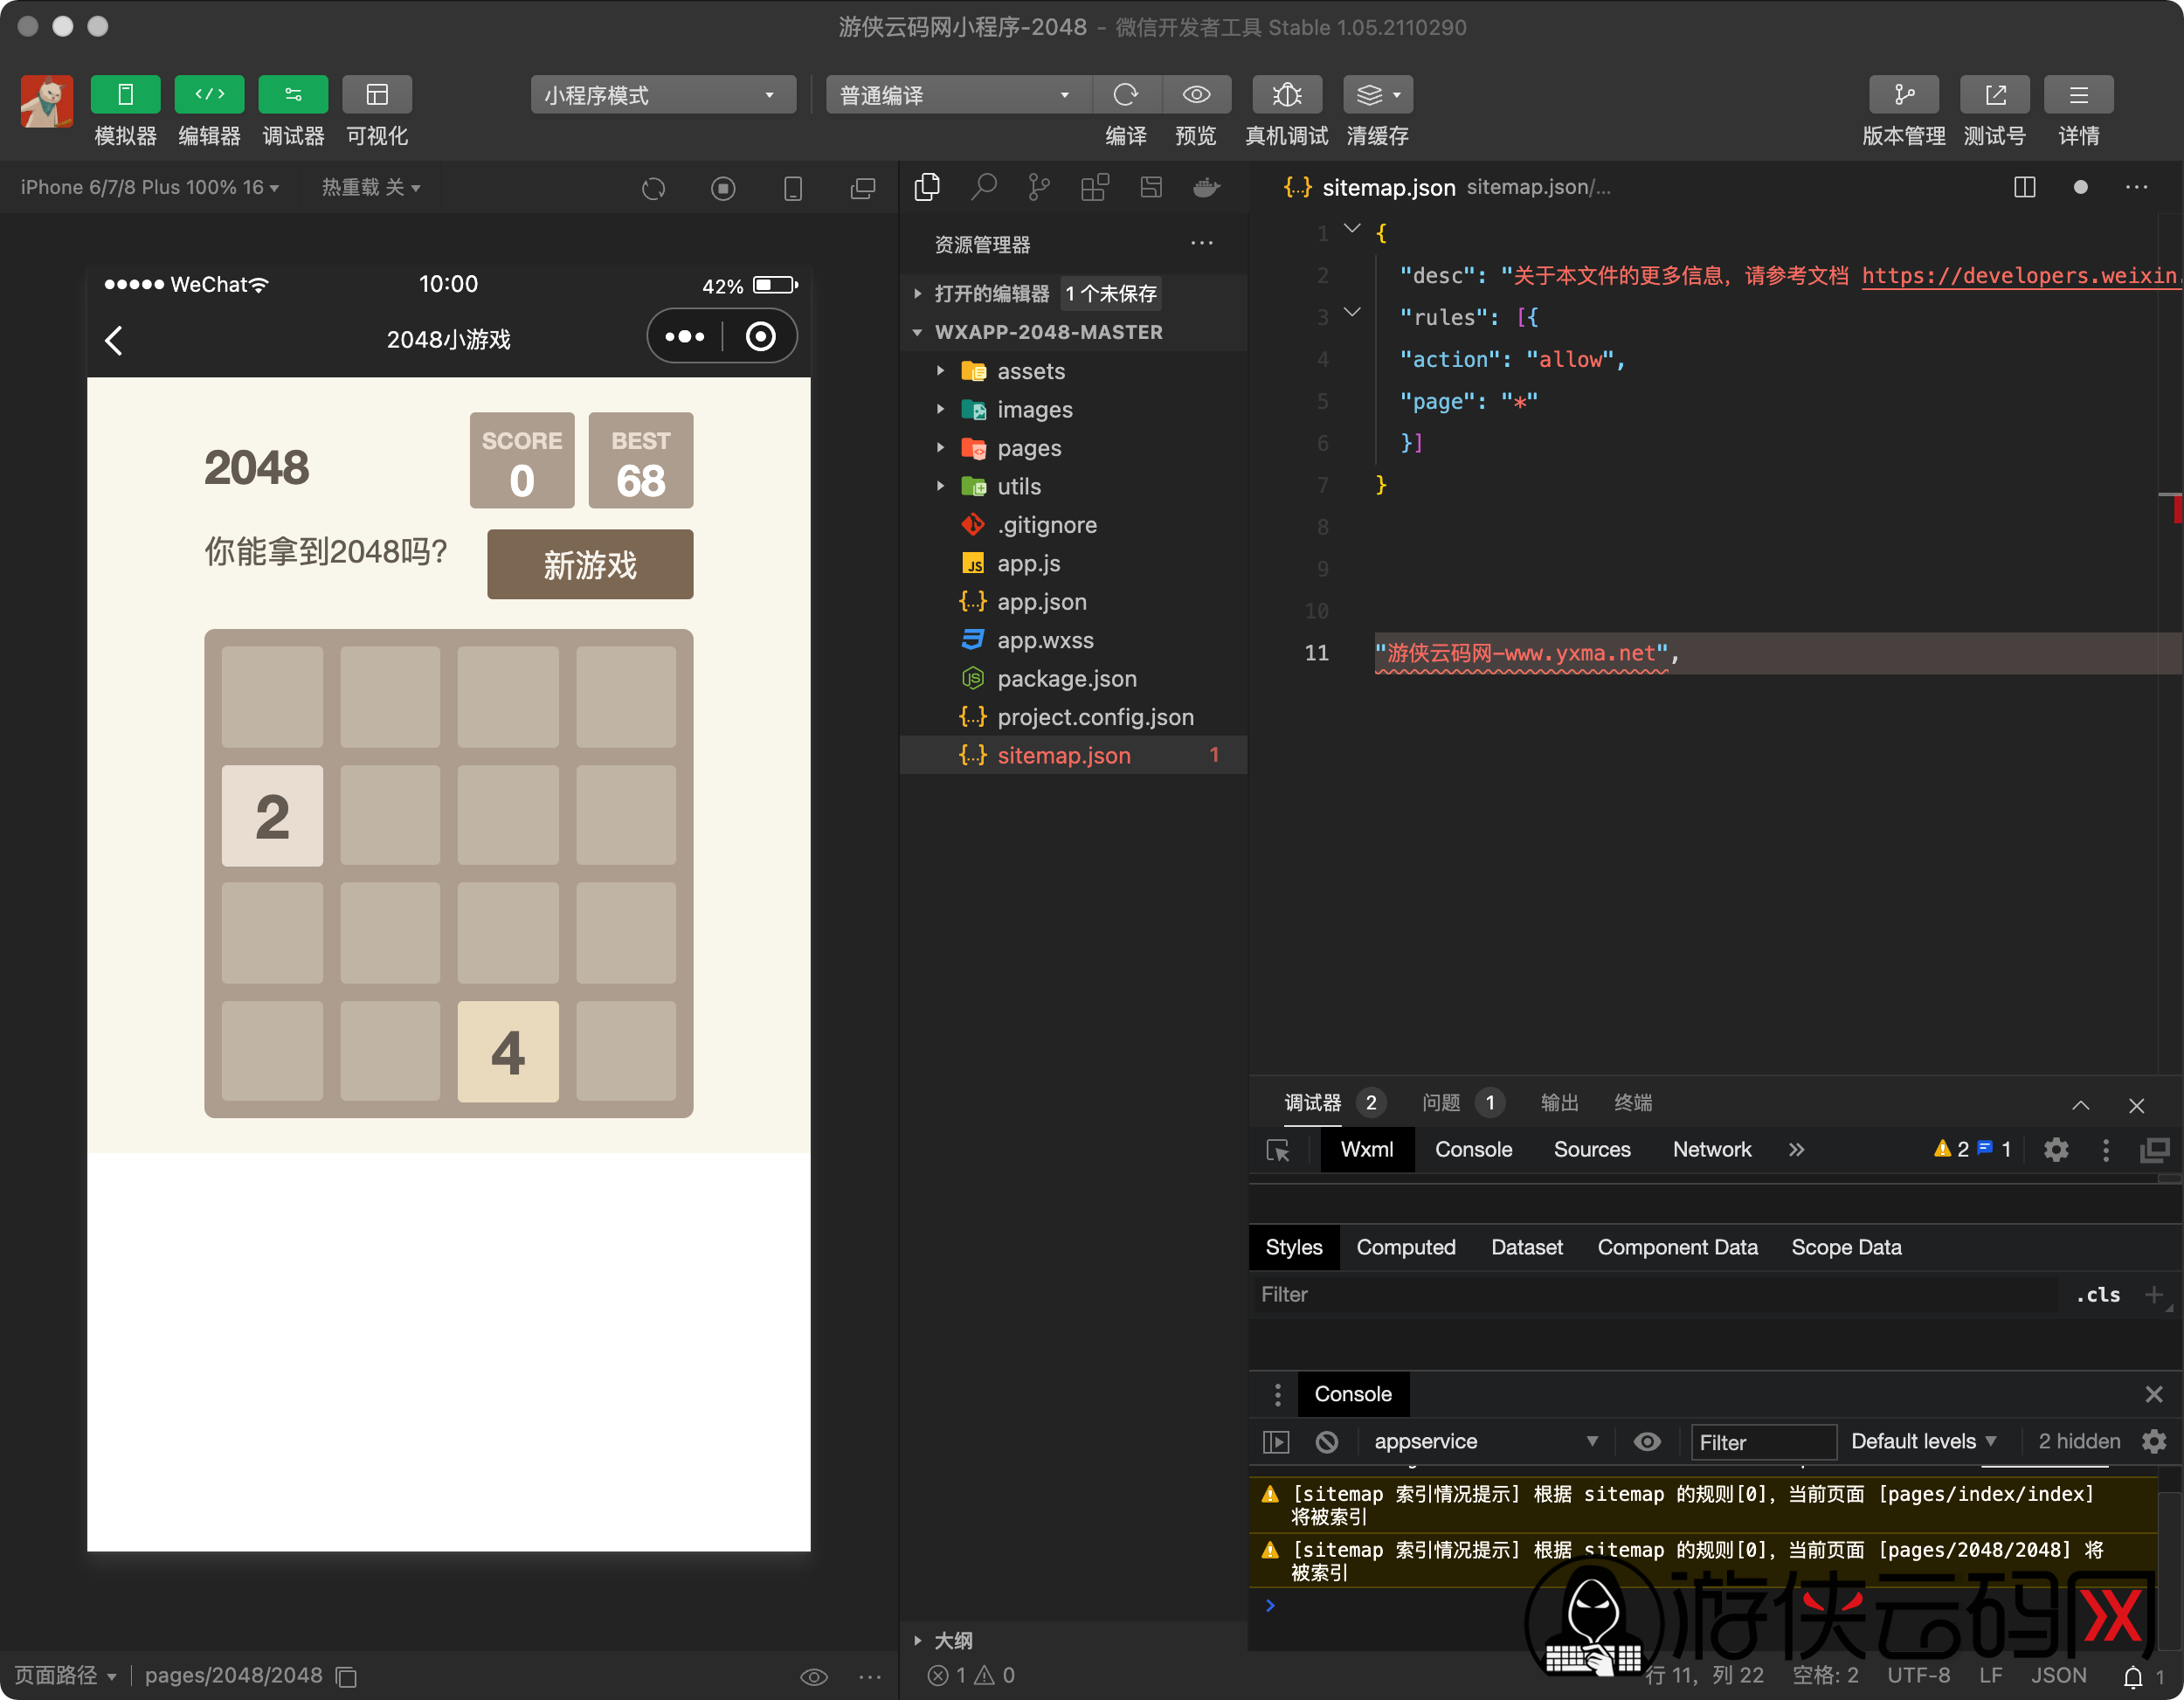
Task: Open the Default levels dropdown
Action: 1924,1441
